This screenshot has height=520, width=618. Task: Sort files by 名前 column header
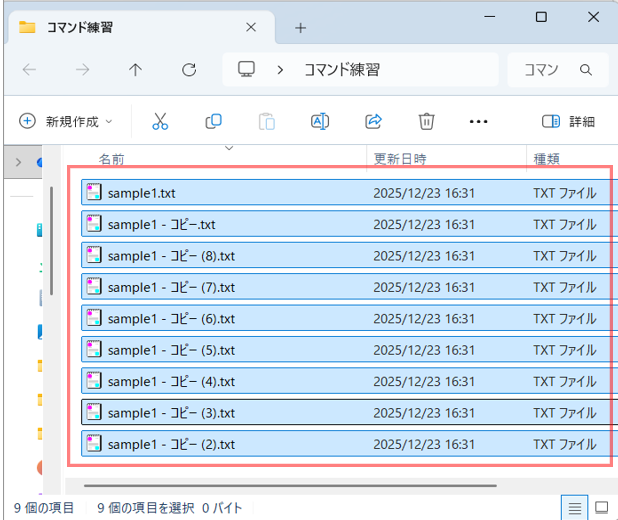coord(111,159)
